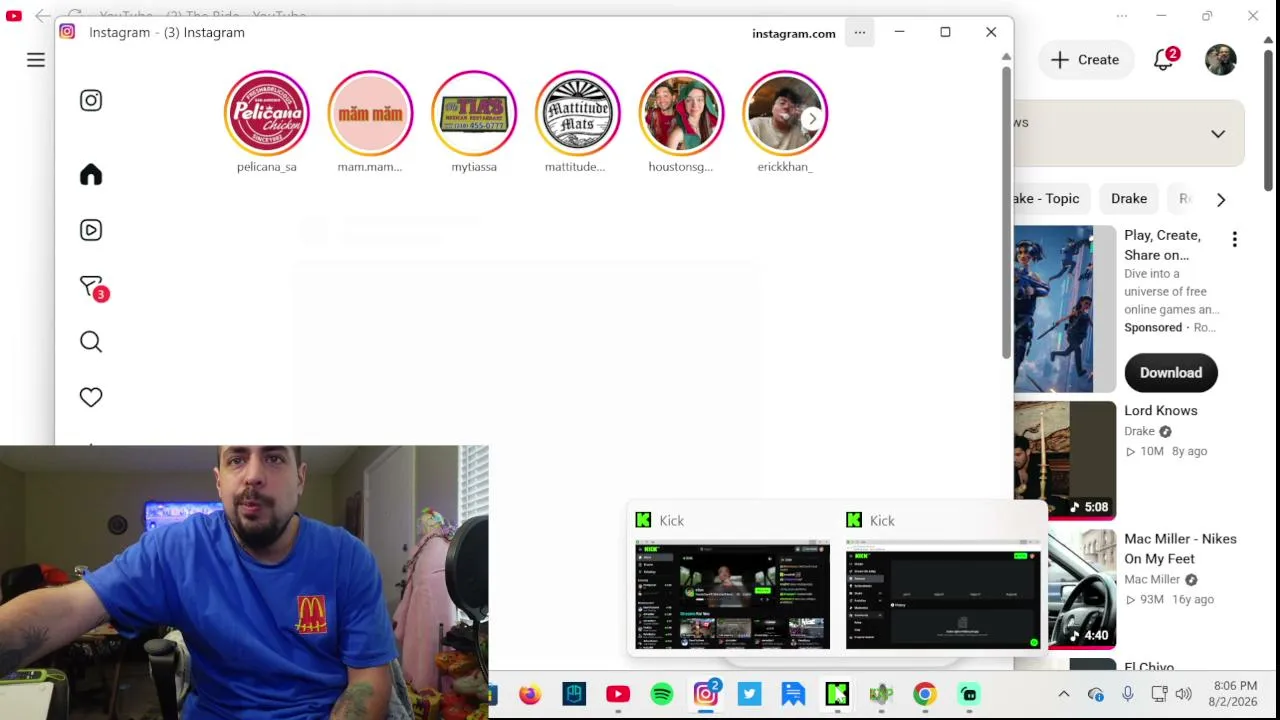Open the sponsored game ad thumbnail
The width and height of the screenshot is (1280, 720).
click(1065, 309)
